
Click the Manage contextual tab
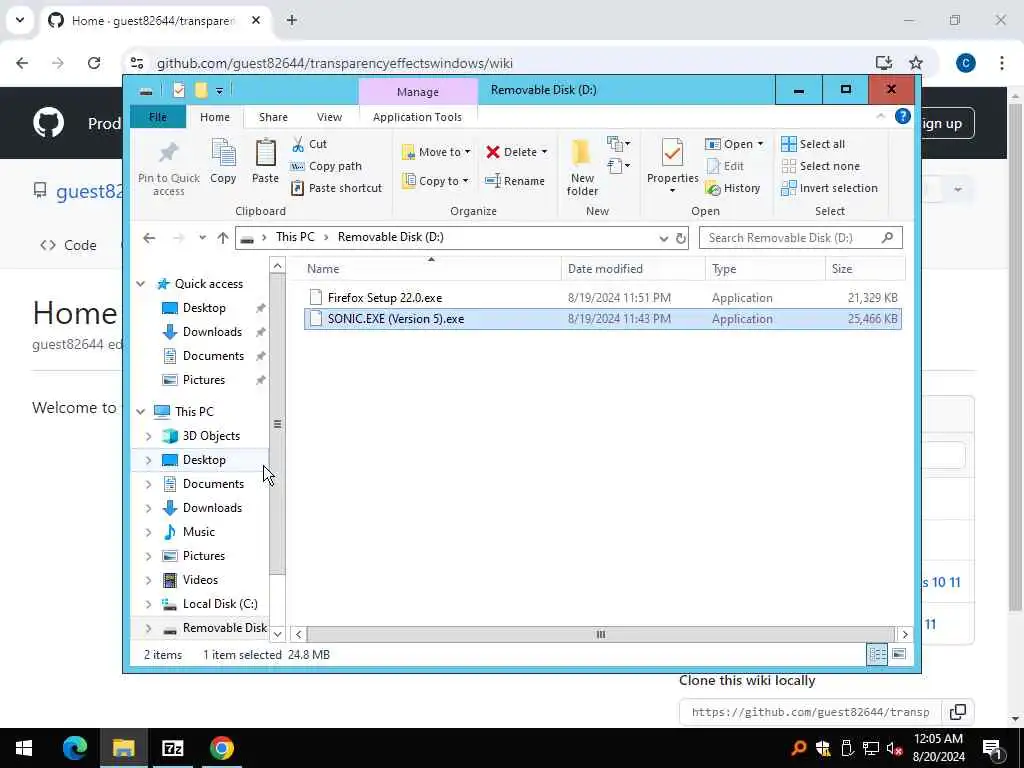[418, 92]
